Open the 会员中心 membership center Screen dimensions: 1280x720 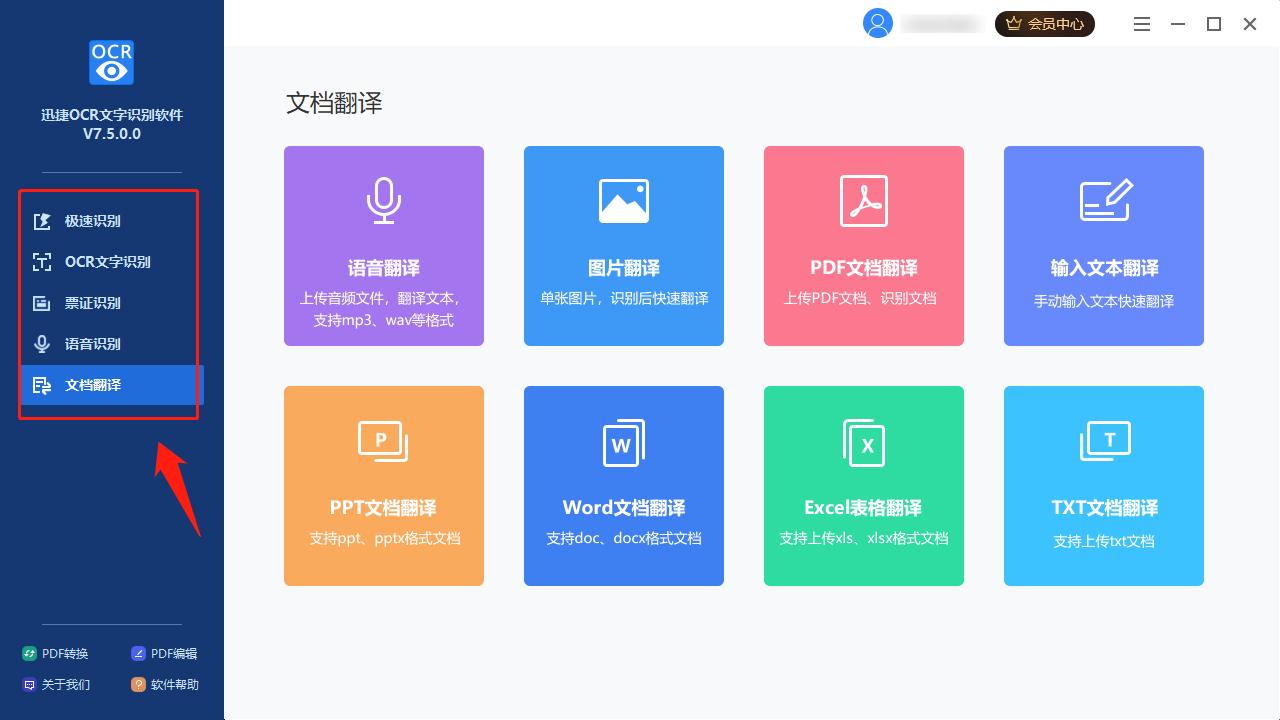click(x=1044, y=23)
